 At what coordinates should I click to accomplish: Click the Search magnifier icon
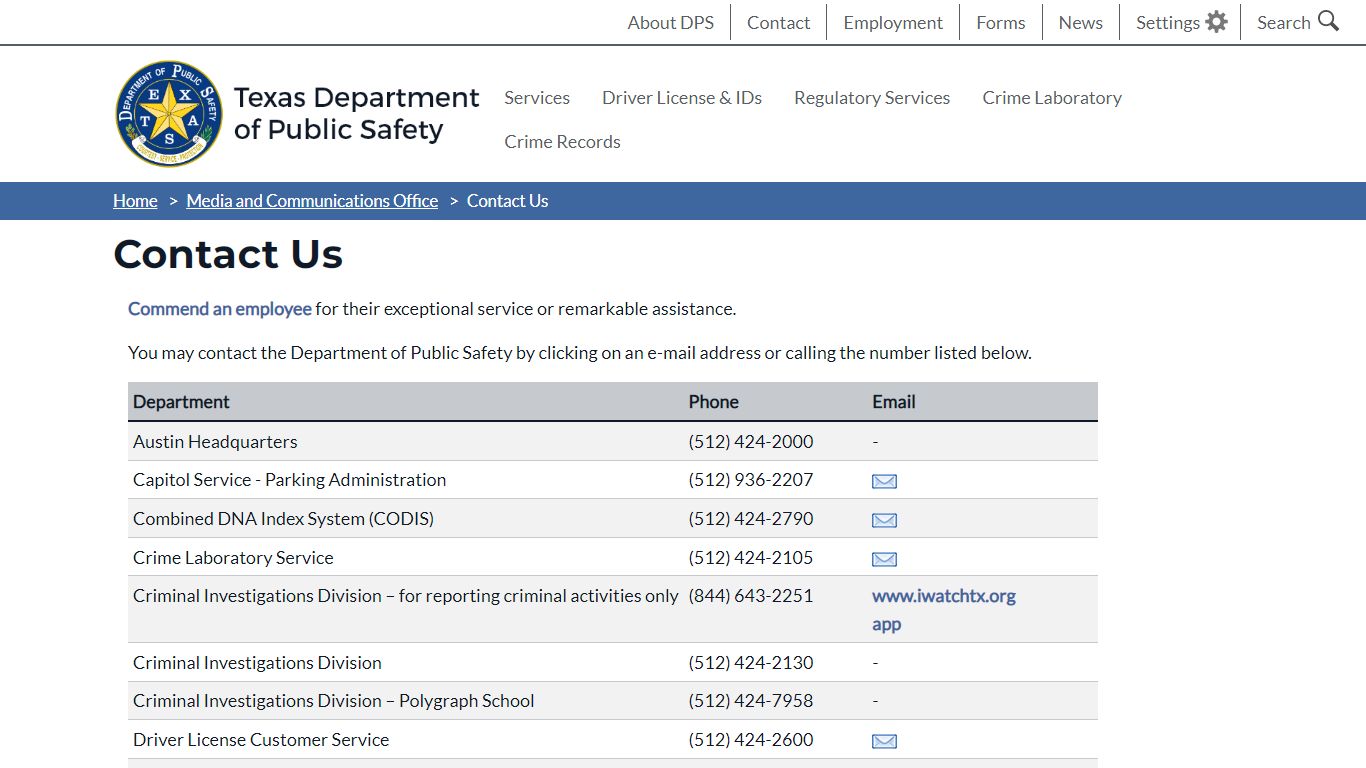(1328, 21)
